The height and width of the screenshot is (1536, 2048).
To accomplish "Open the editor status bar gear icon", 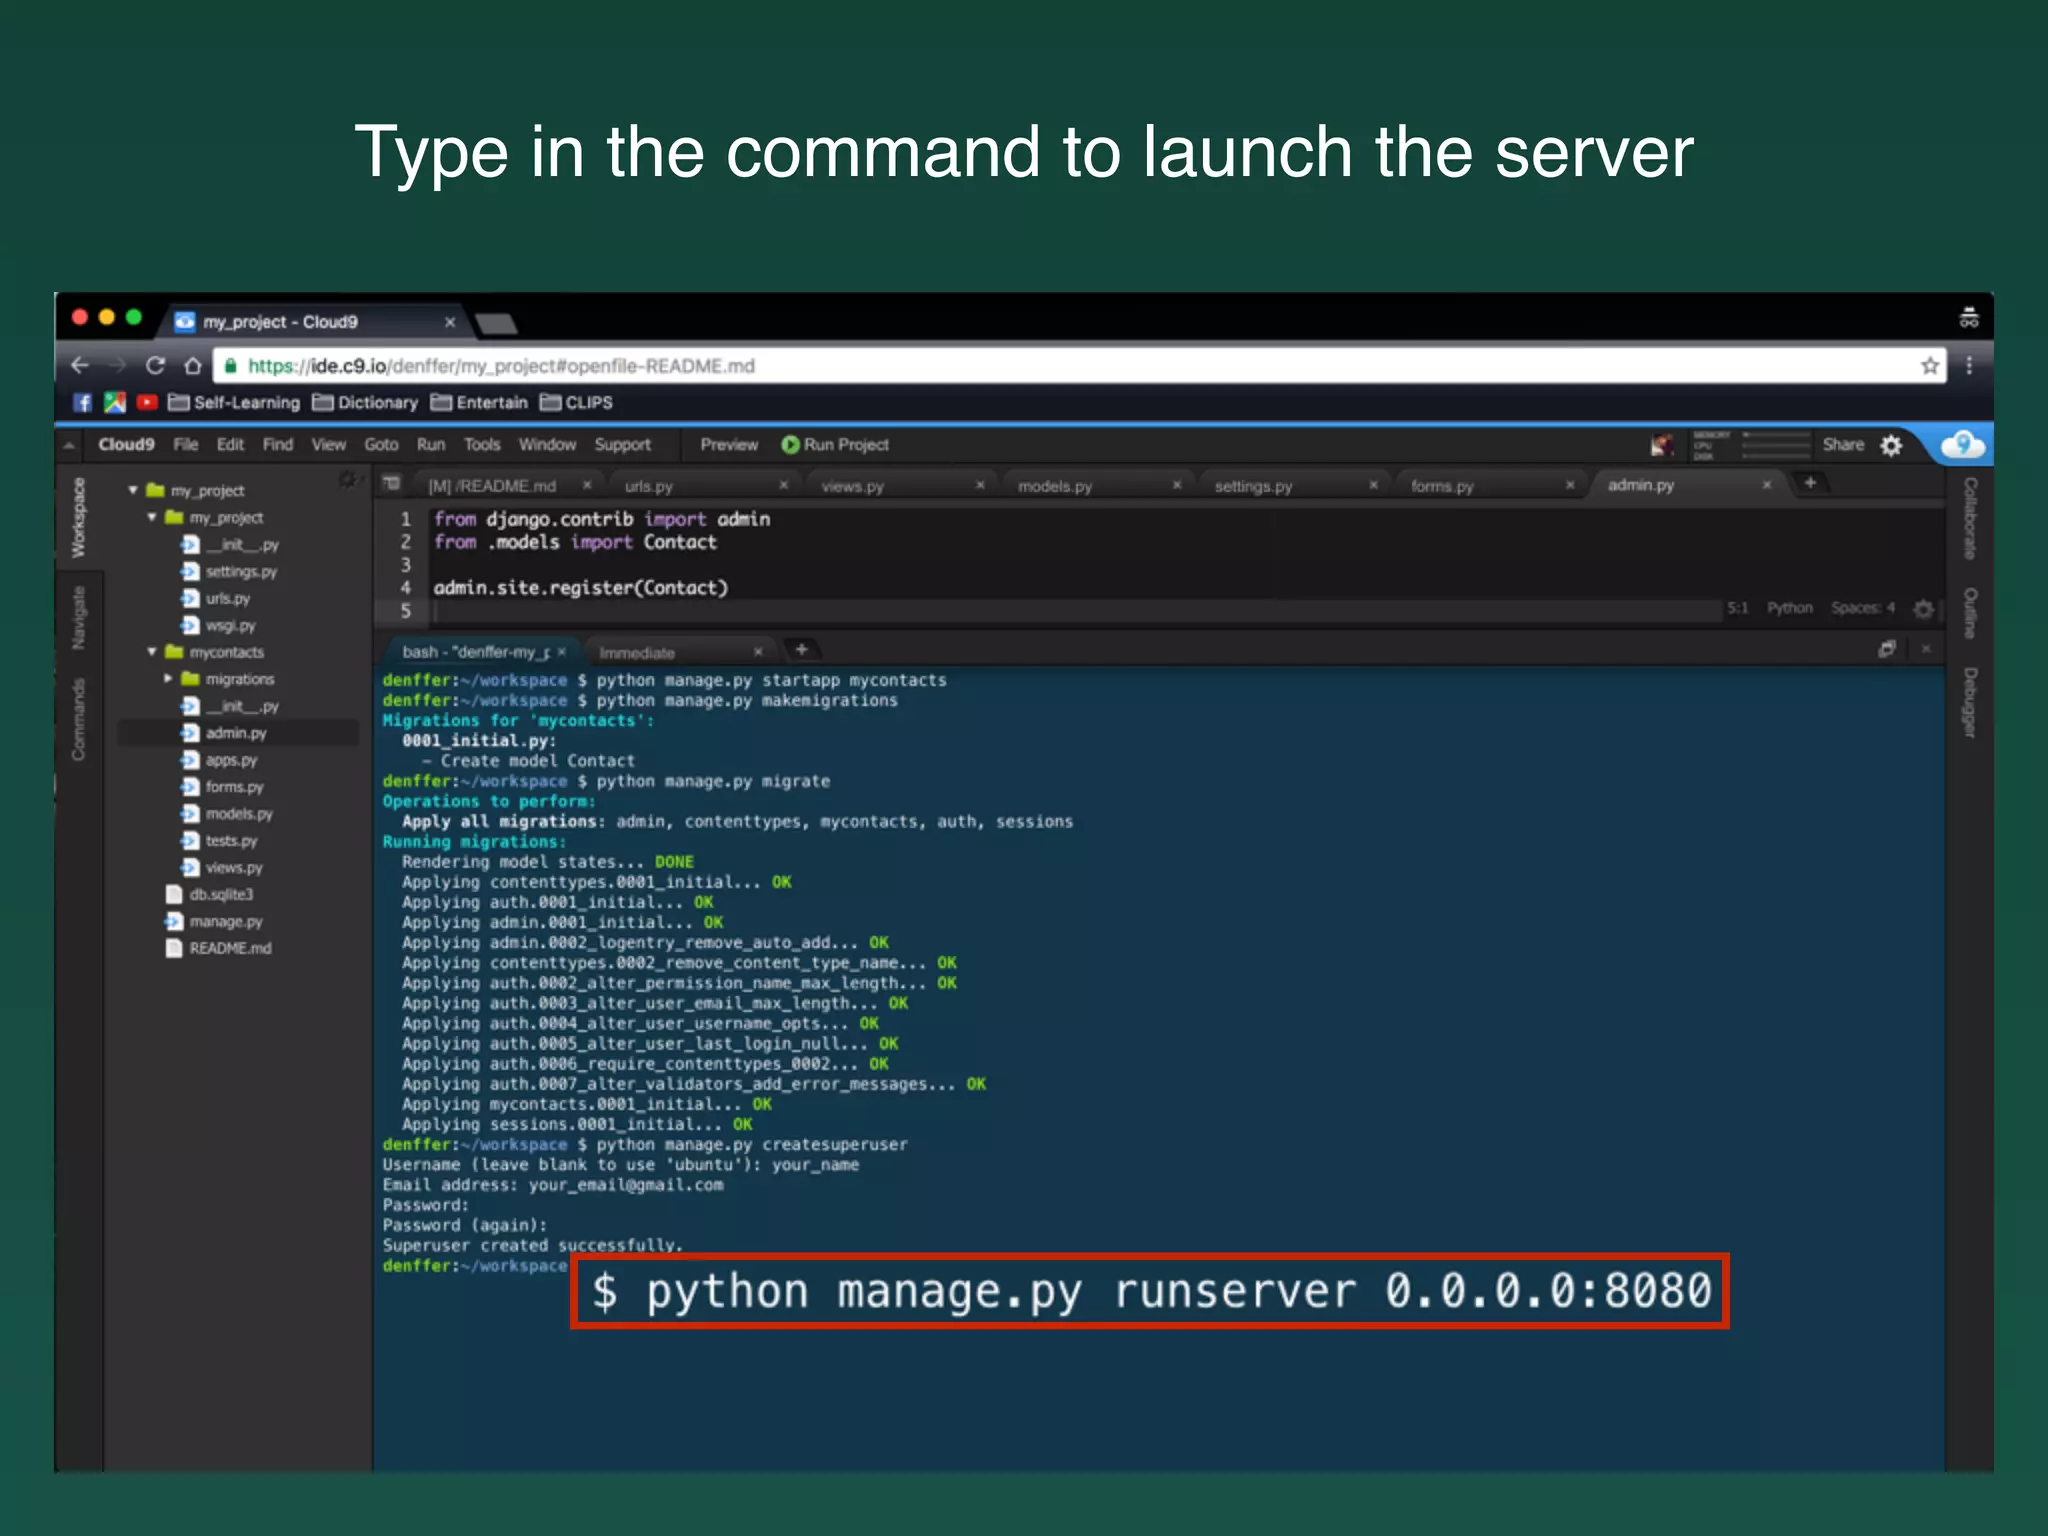I will [x=1923, y=608].
